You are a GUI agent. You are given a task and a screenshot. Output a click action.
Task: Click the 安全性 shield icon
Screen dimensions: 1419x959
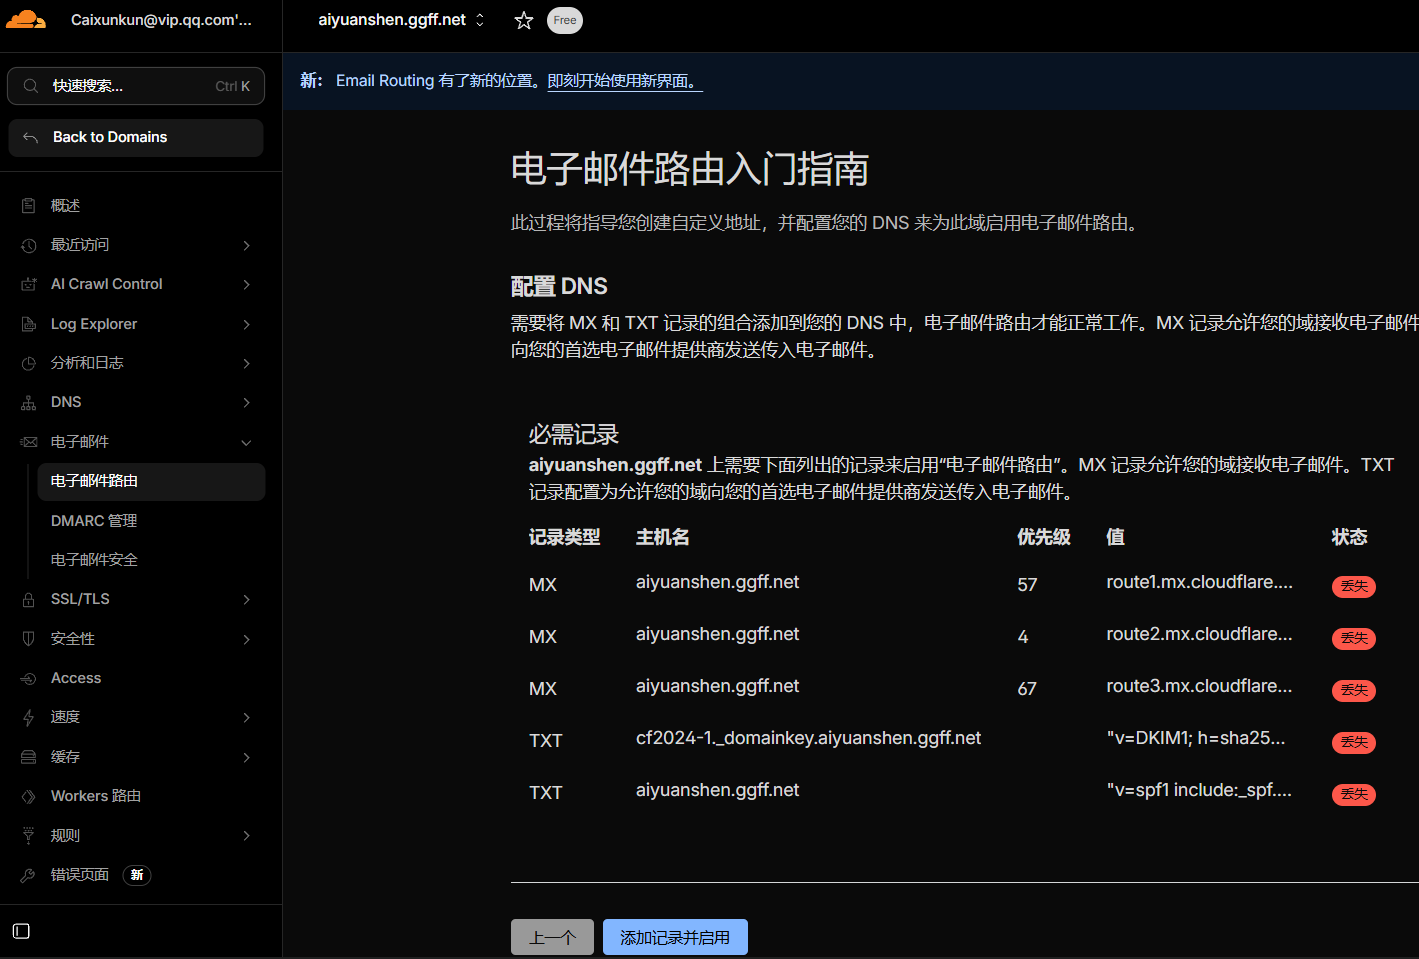point(28,638)
